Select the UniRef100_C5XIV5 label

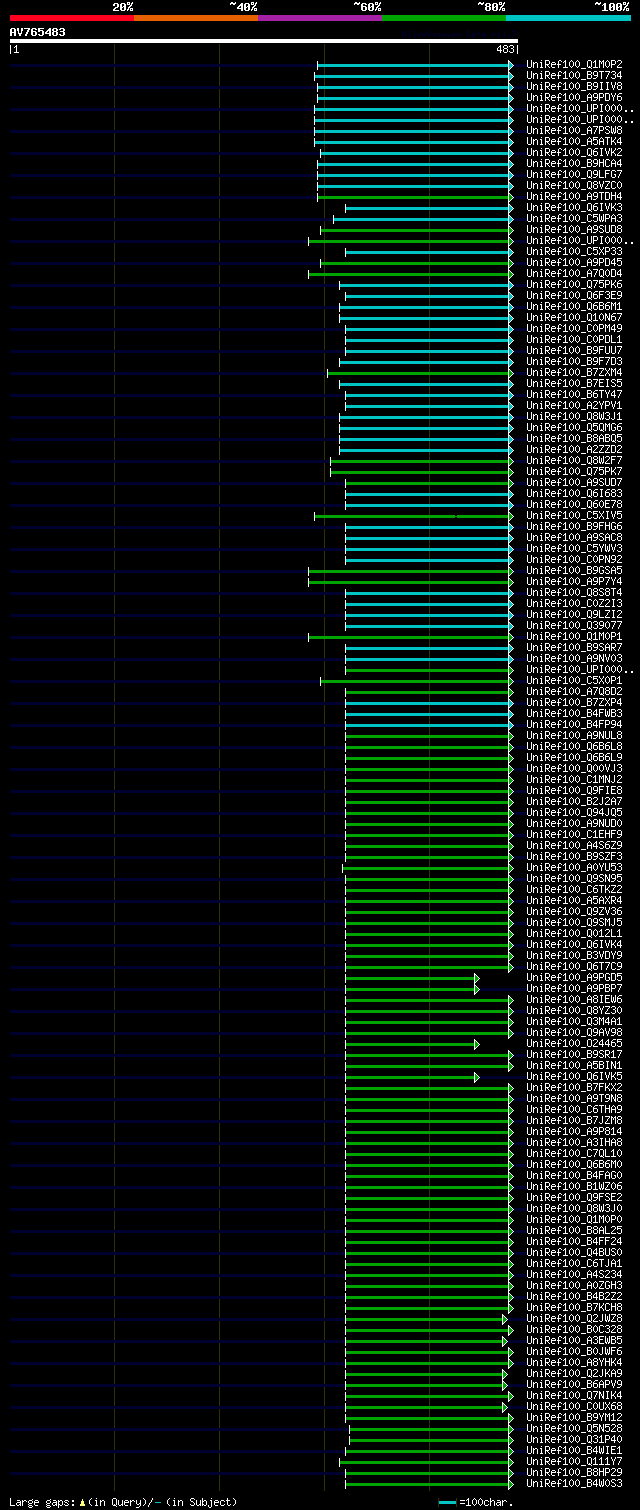click(x=574, y=515)
